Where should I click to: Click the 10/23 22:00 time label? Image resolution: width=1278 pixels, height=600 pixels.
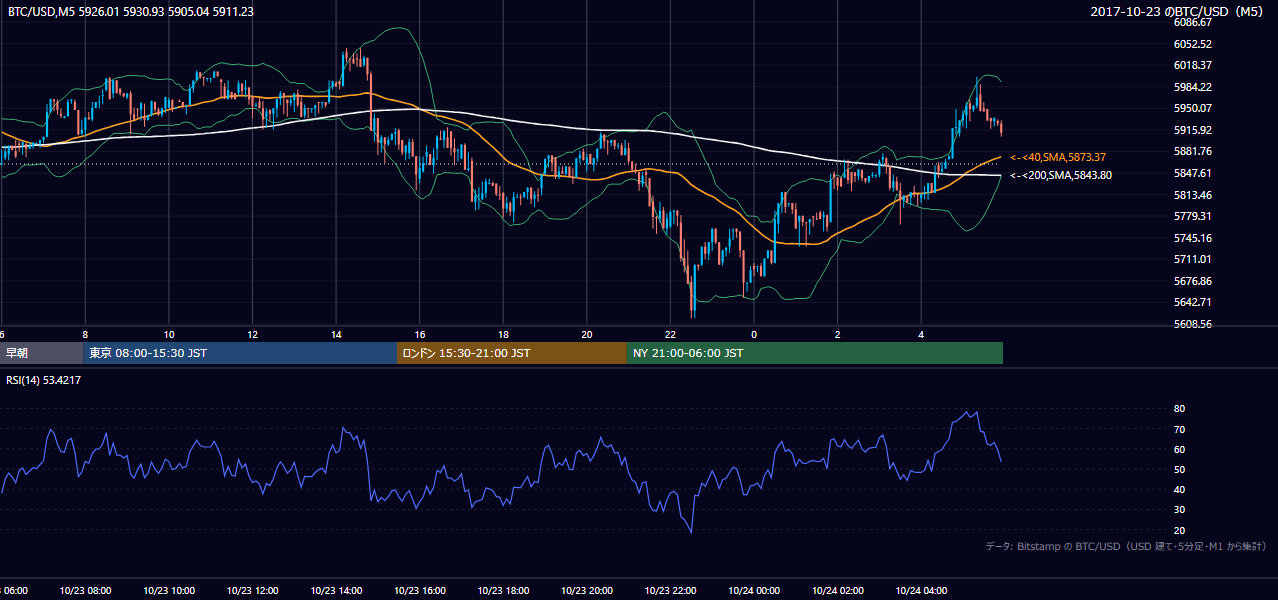[x=671, y=590]
